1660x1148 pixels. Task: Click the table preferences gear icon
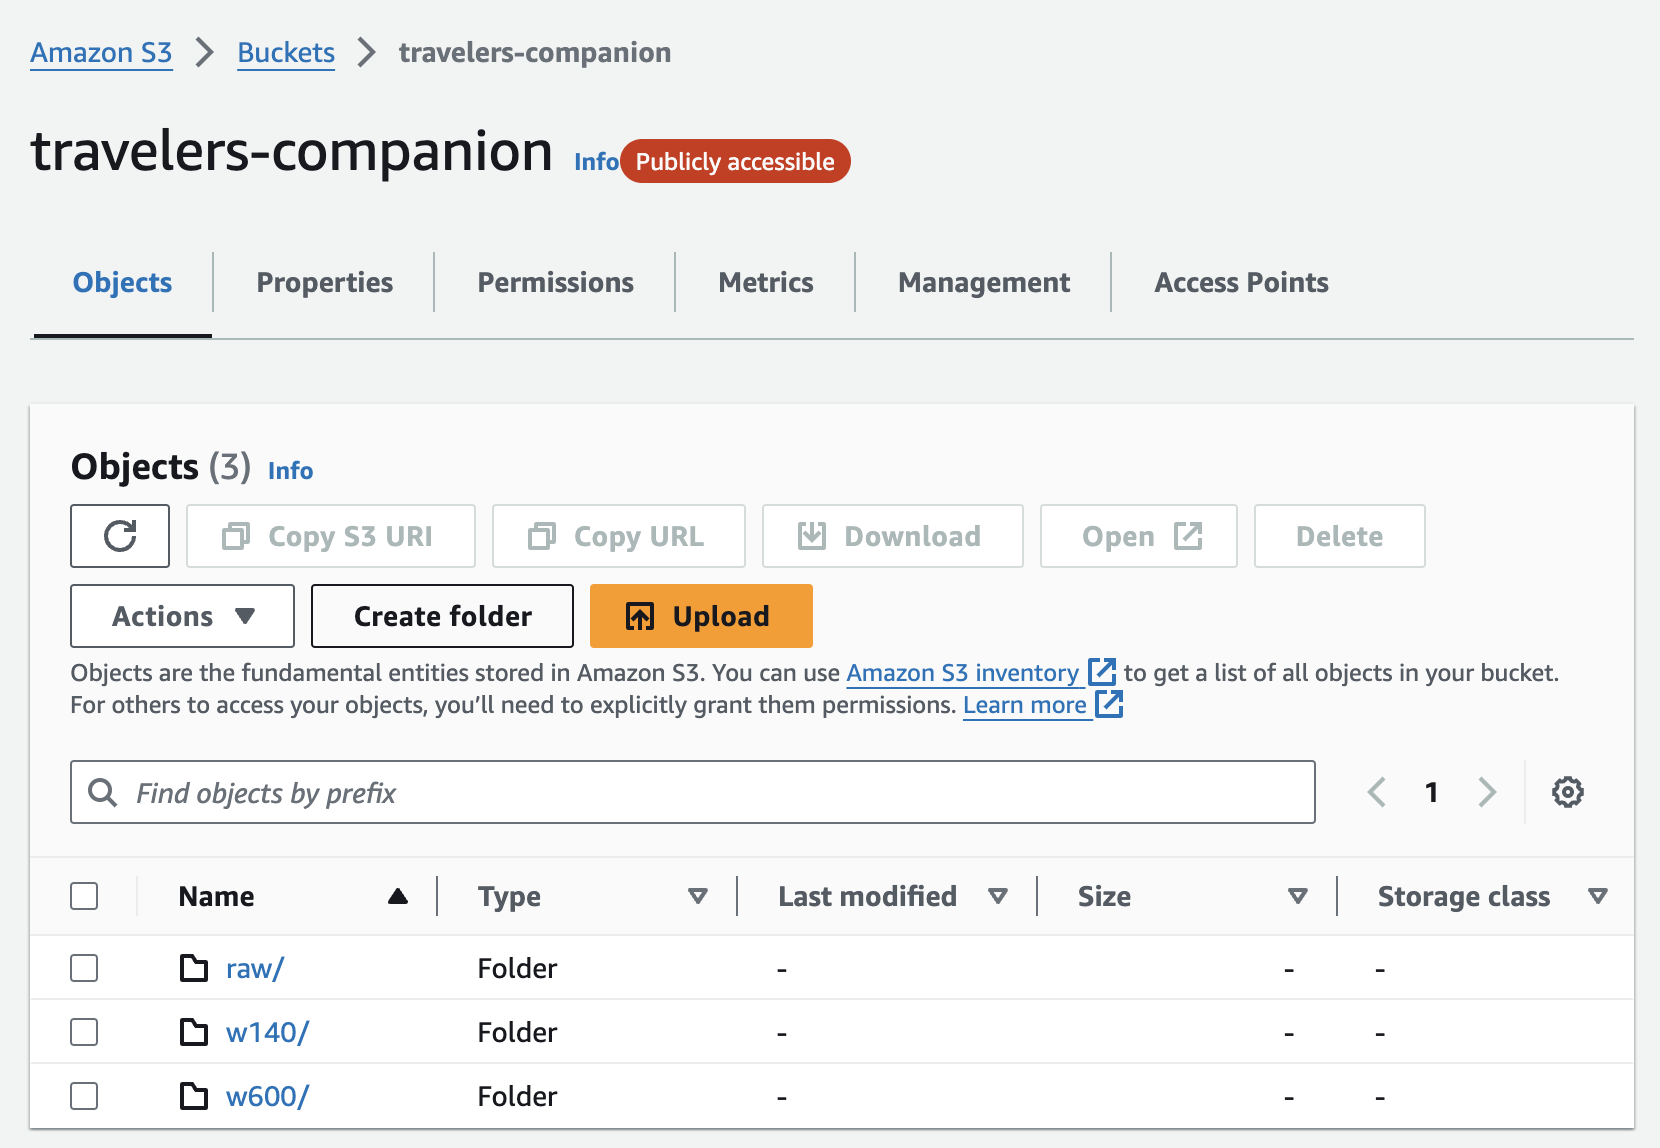1567,792
